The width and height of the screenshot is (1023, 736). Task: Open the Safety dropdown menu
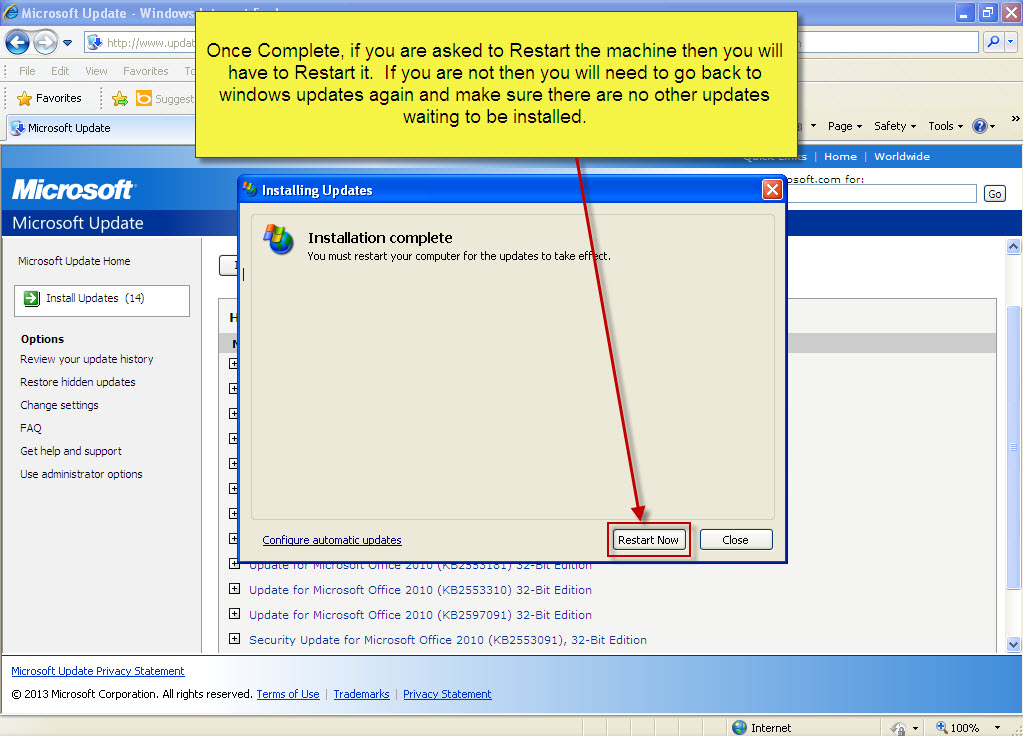tap(894, 126)
